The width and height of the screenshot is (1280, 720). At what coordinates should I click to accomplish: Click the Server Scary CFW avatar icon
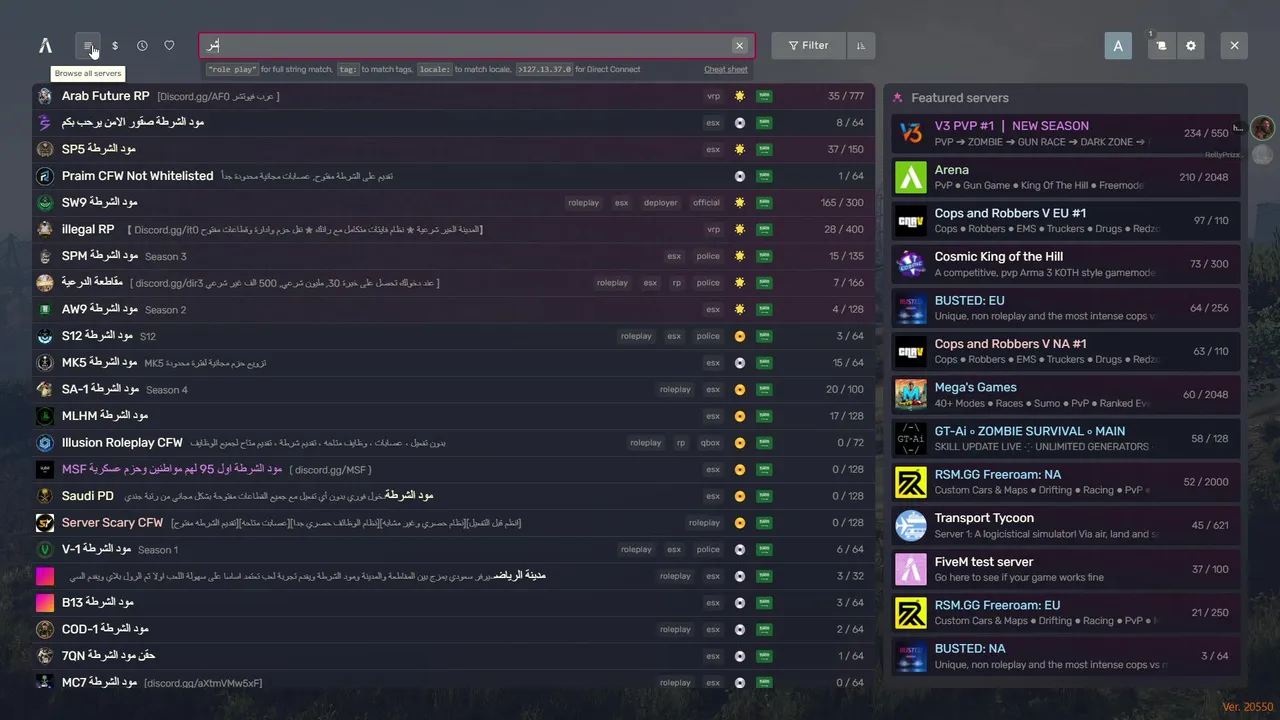[x=45, y=523]
